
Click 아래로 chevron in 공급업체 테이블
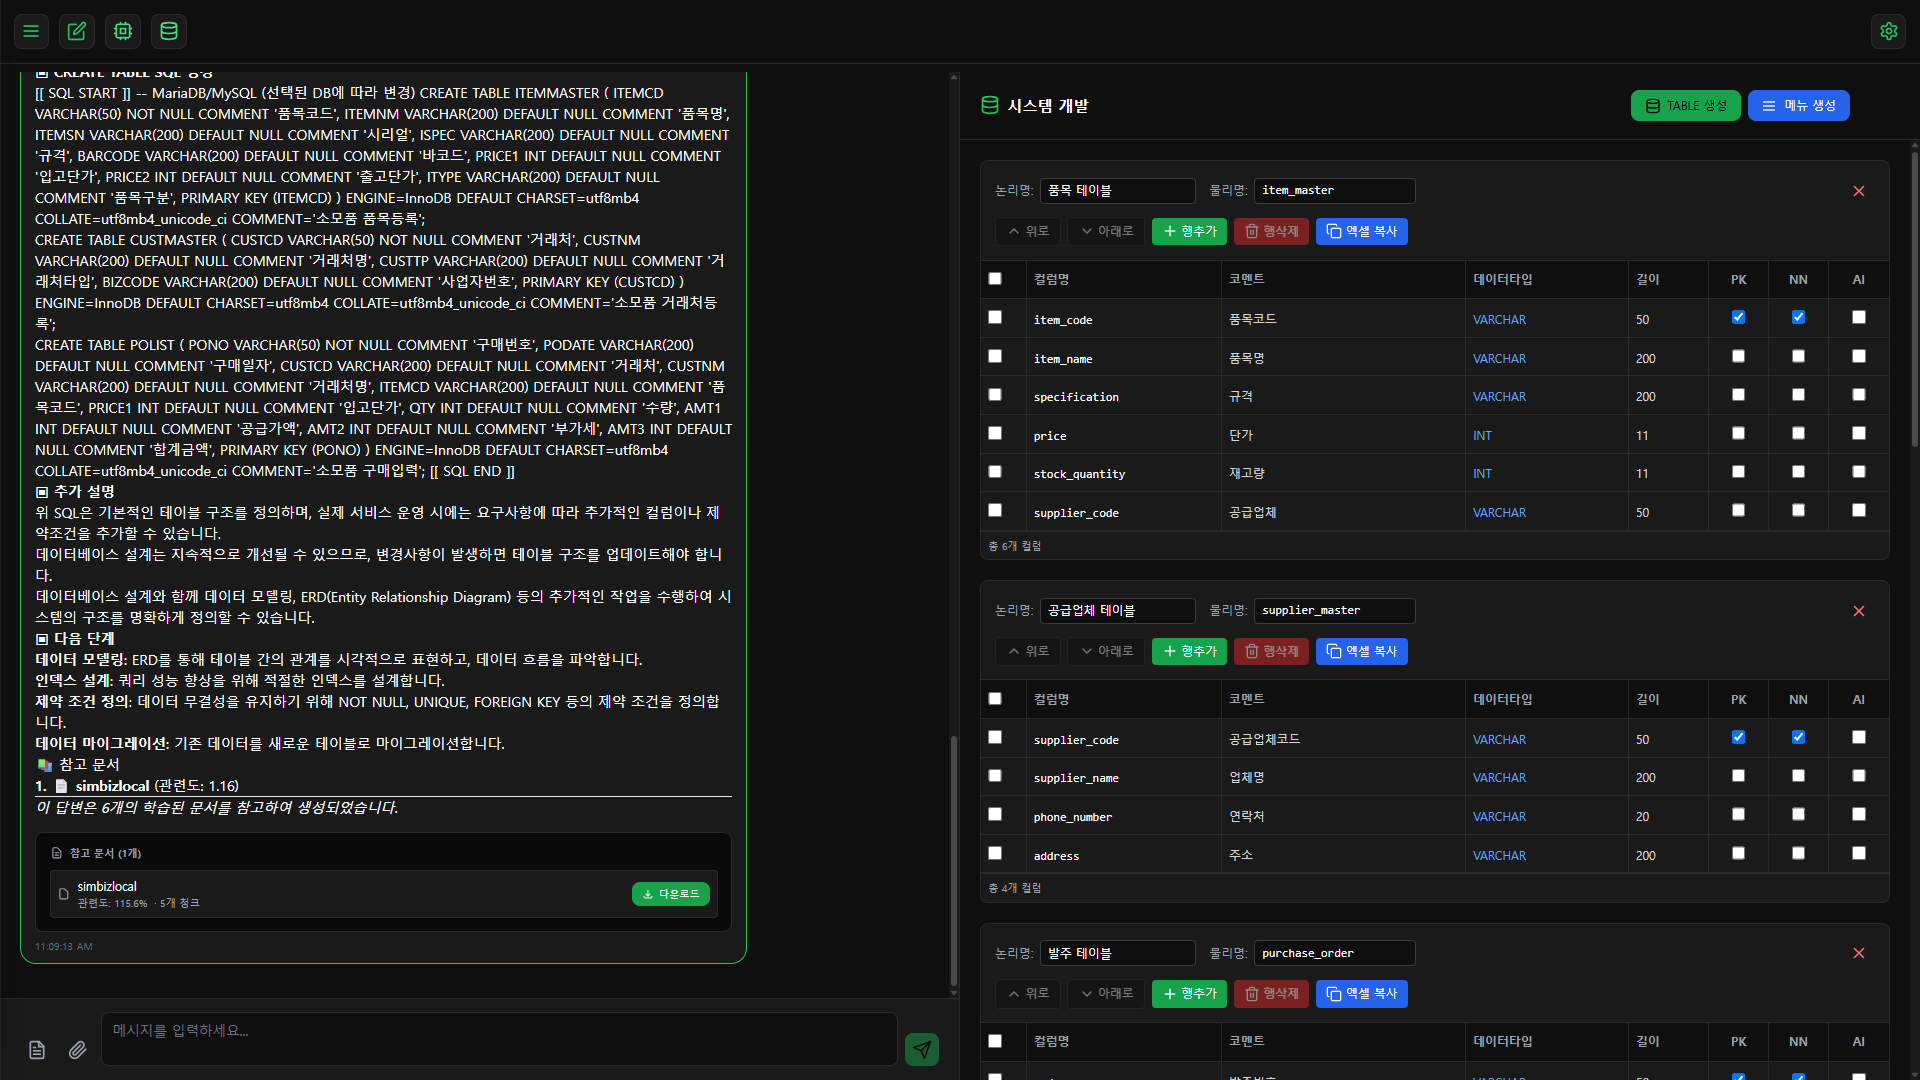click(x=1106, y=651)
